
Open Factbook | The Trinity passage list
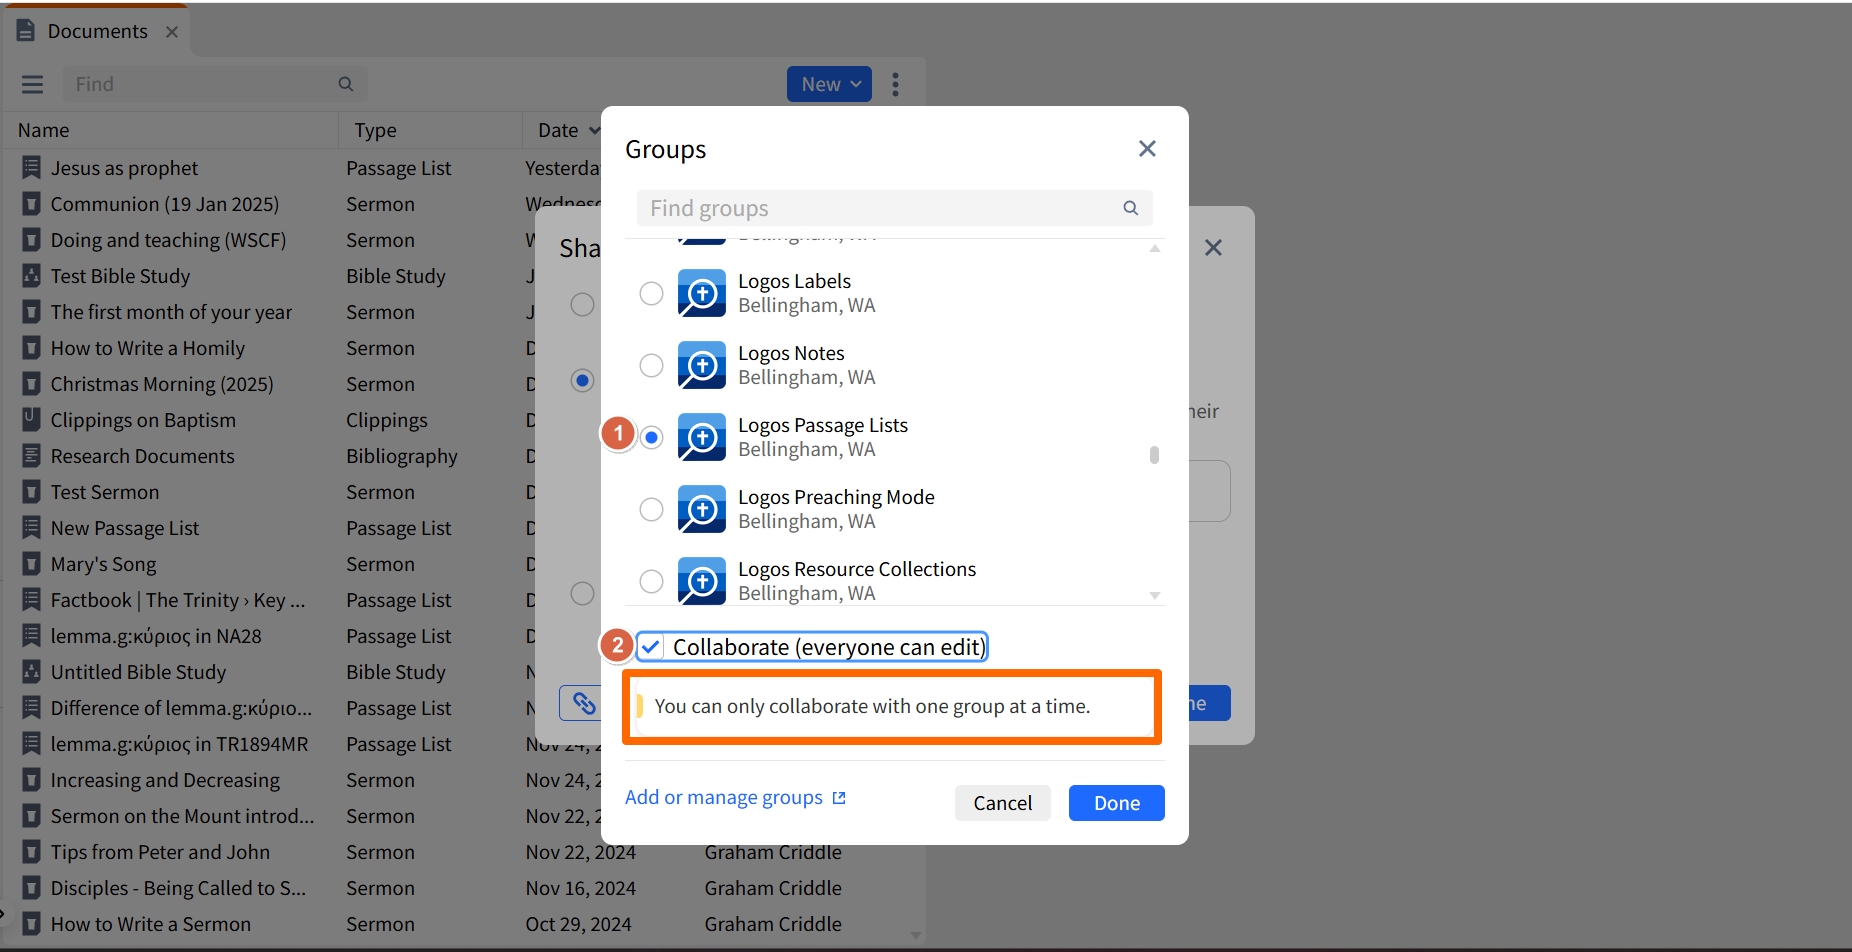click(178, 600)
